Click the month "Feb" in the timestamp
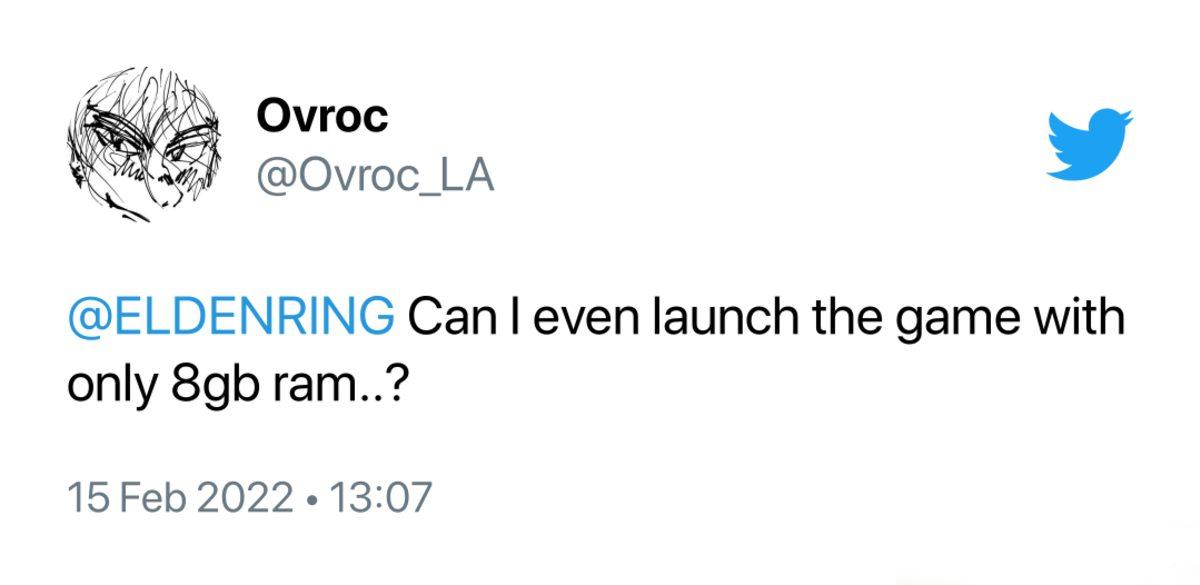Screen dimensions: 1200x585 point(164,497)
